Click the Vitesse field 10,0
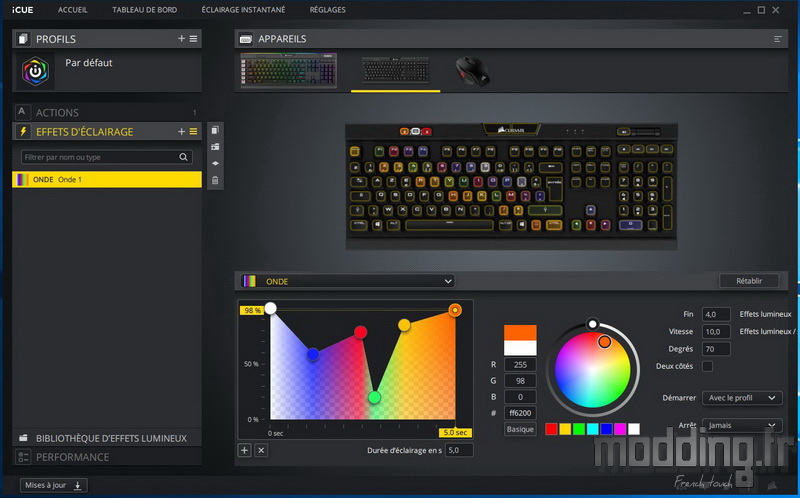Screen dimensions: 800x498 point(716,332)
